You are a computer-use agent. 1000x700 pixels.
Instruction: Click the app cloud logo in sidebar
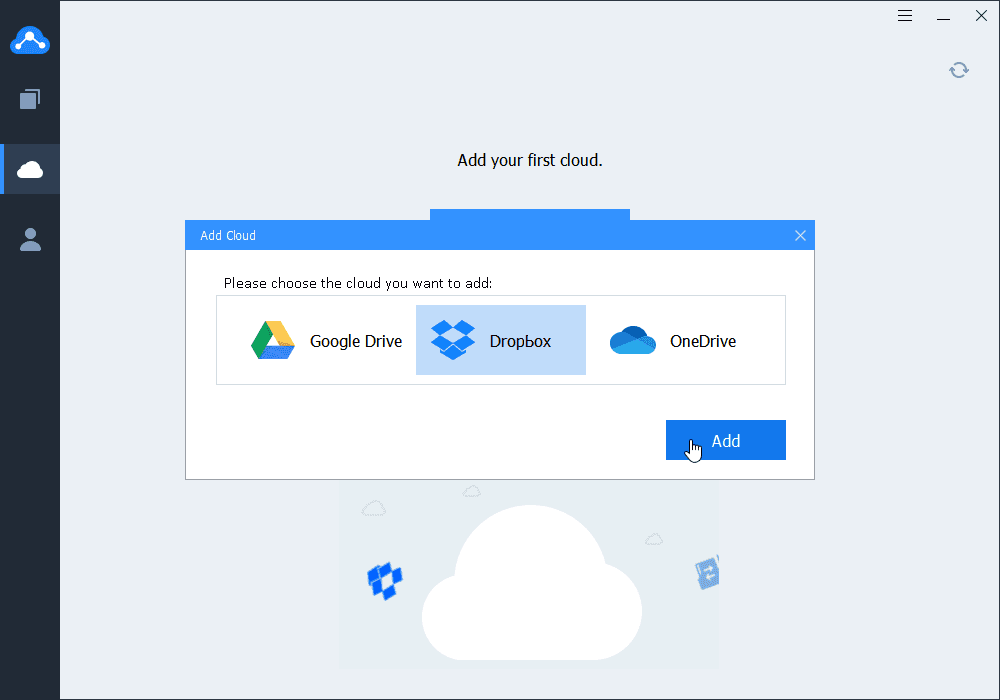[30, 40]
